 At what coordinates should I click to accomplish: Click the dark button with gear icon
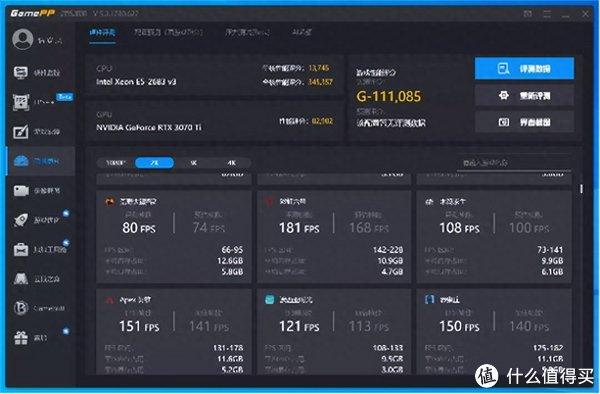(x=524, y=95)
